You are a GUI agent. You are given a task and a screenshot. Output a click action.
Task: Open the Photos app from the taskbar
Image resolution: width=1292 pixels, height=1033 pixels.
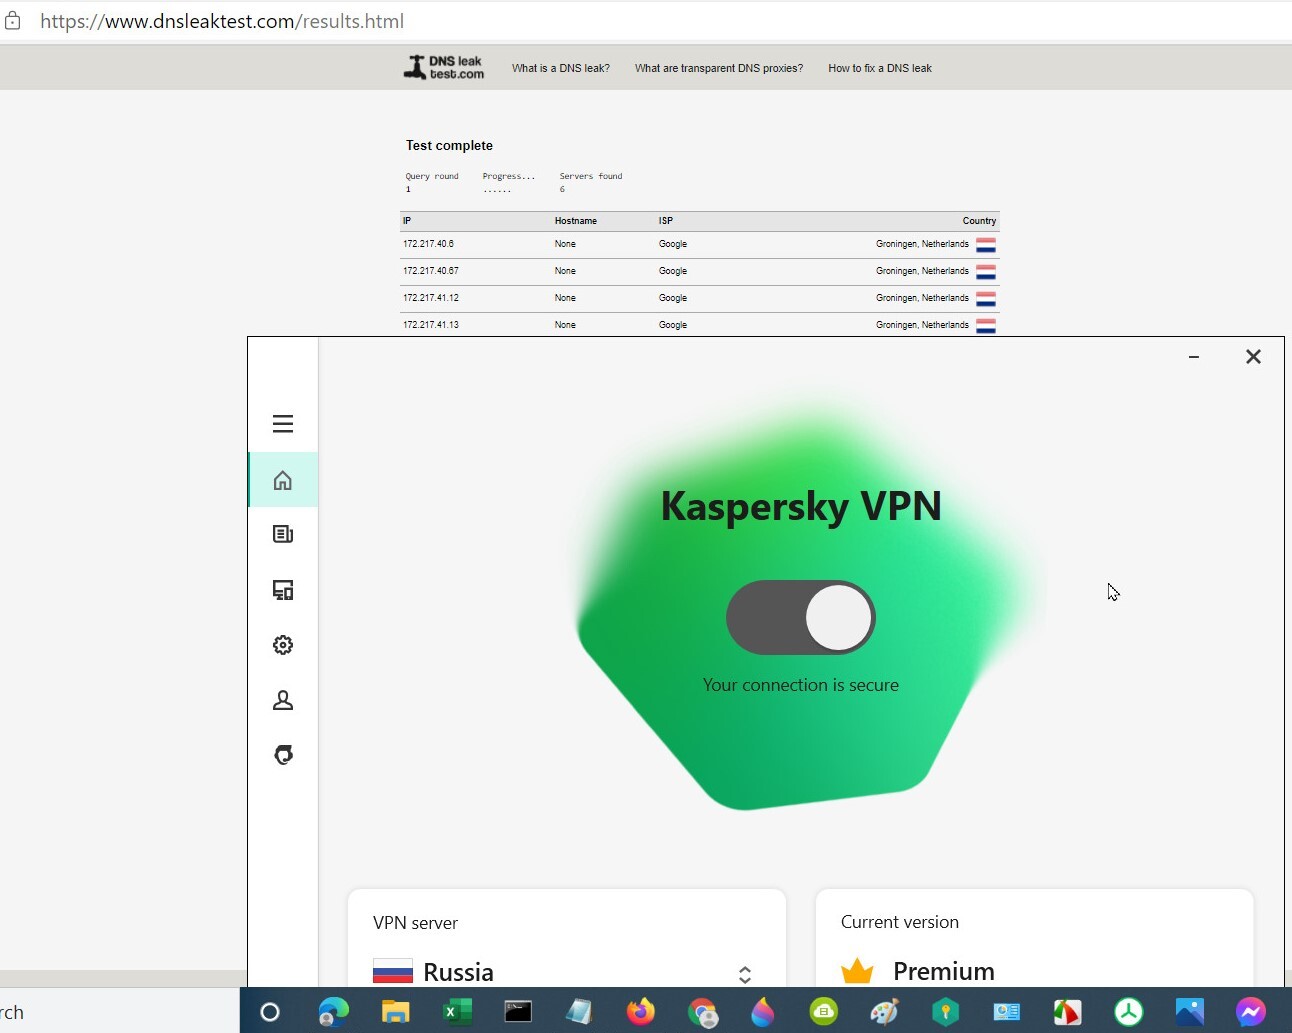1190,1012
